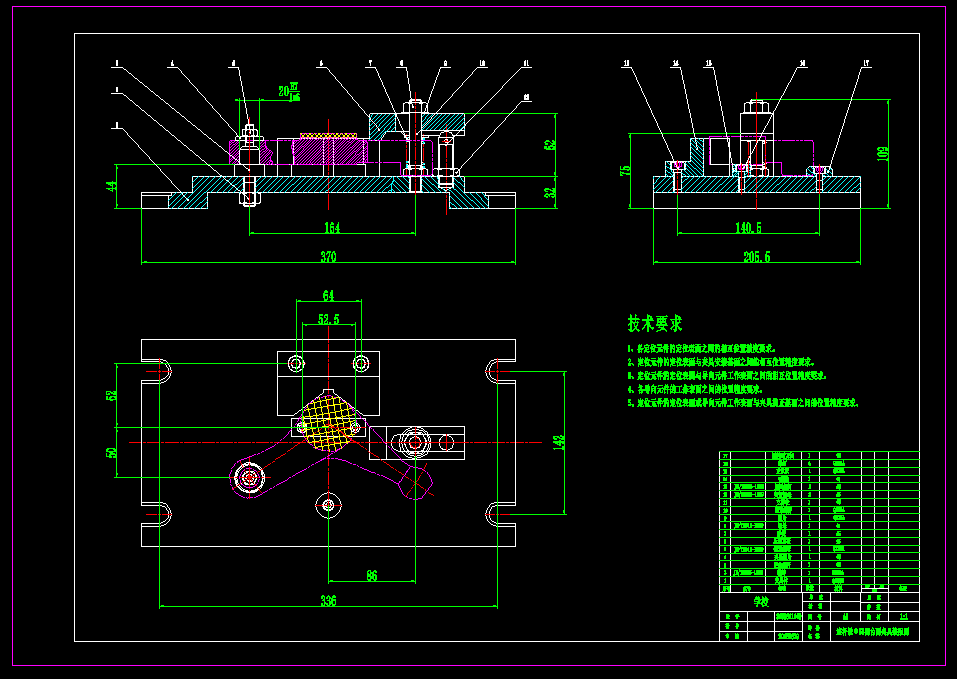Image resolution: width=957 pixels, height=679 pixels.
Task: Select the 75 dimension in side view
Action: tap(625, 170)
